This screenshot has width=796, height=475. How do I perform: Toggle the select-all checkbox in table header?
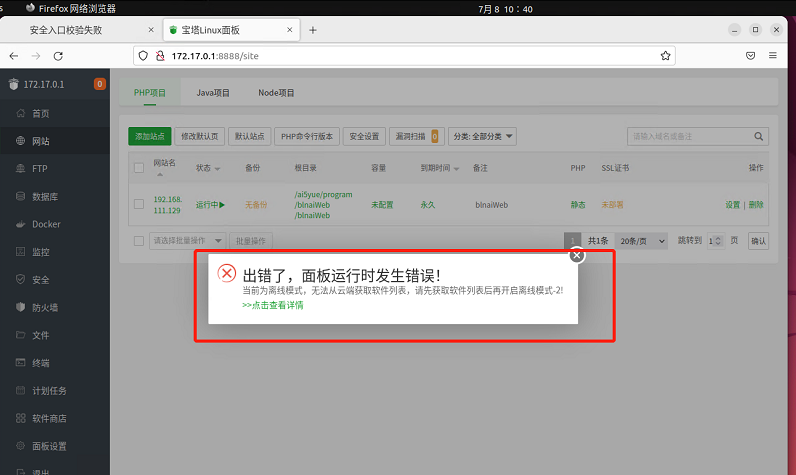click(139, 168)
